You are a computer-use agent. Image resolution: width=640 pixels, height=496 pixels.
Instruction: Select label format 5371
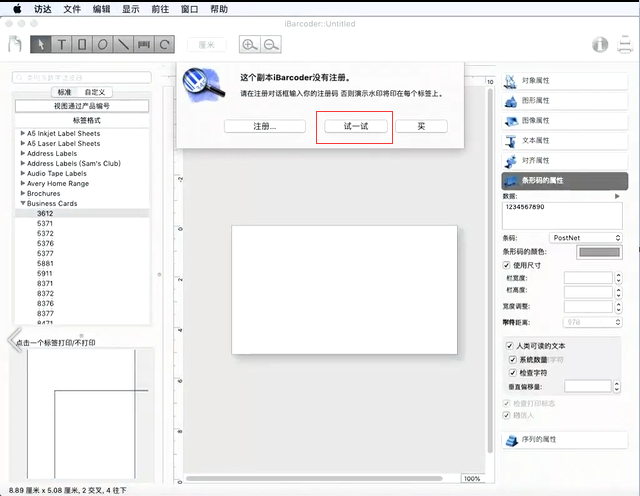click(45, 223)
